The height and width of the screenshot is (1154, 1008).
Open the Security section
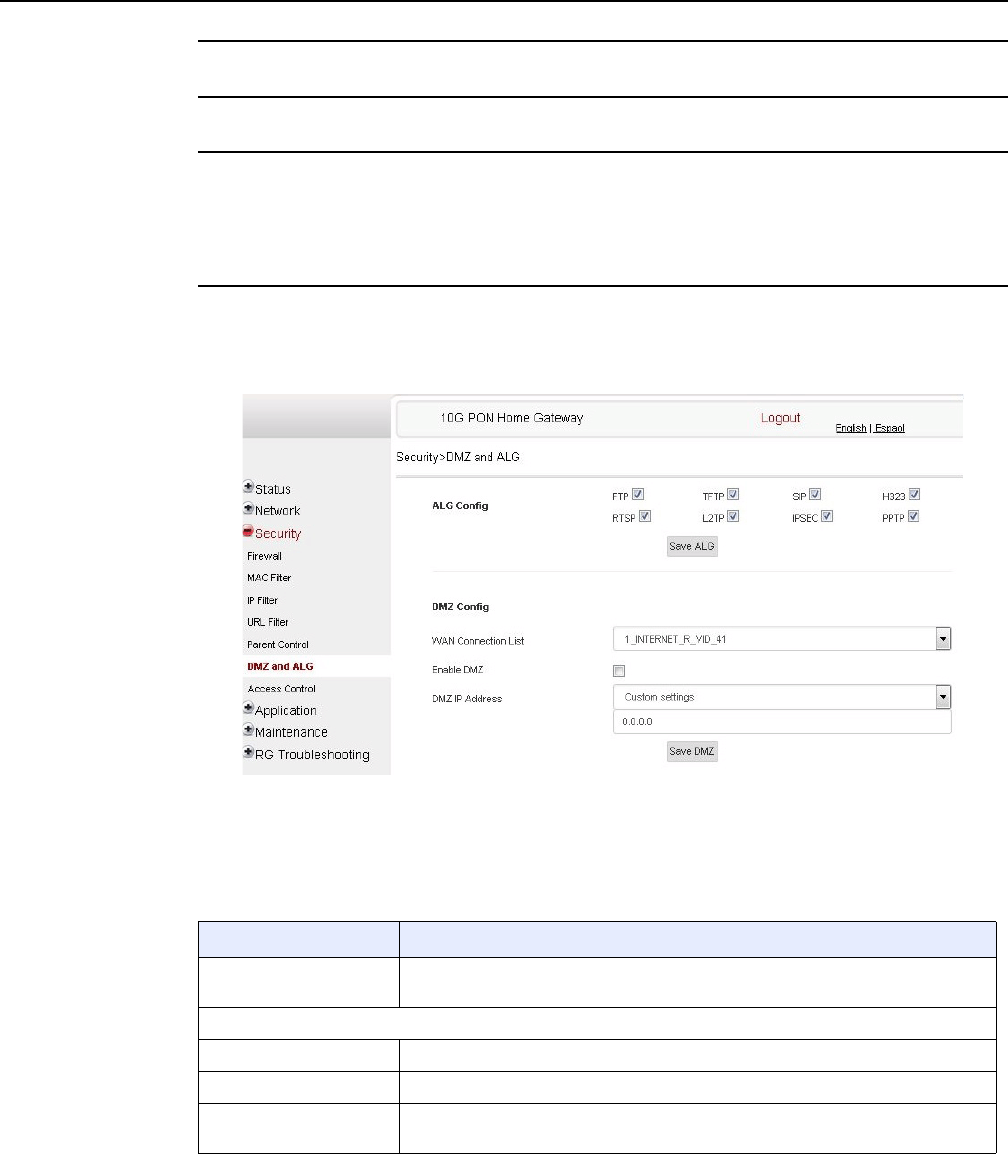pyautogui.click(x=277, y=534)
